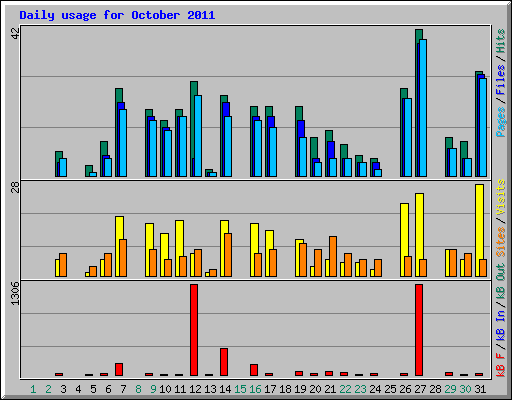Viewport: 512px width, 400px height.
Task: Click x-axis day label 2
Action: click(48, 389)
